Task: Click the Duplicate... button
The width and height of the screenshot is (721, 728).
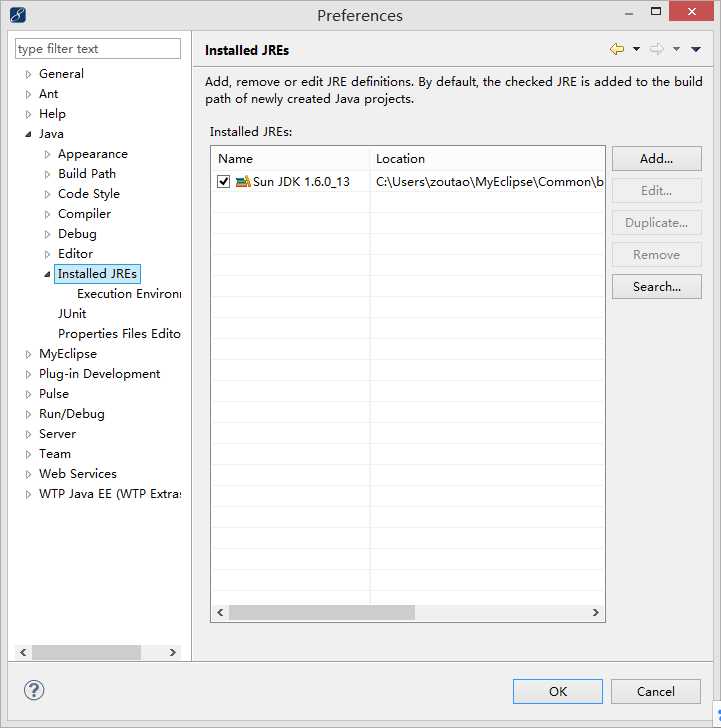Action: 656,223
